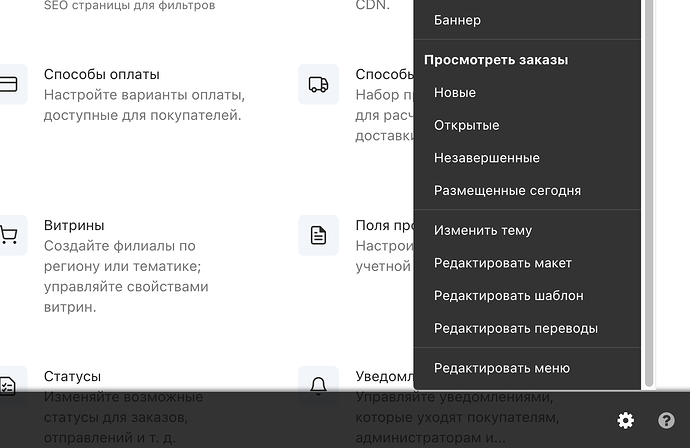Click the payment methods card icon
690x448 pixels.
8,84
